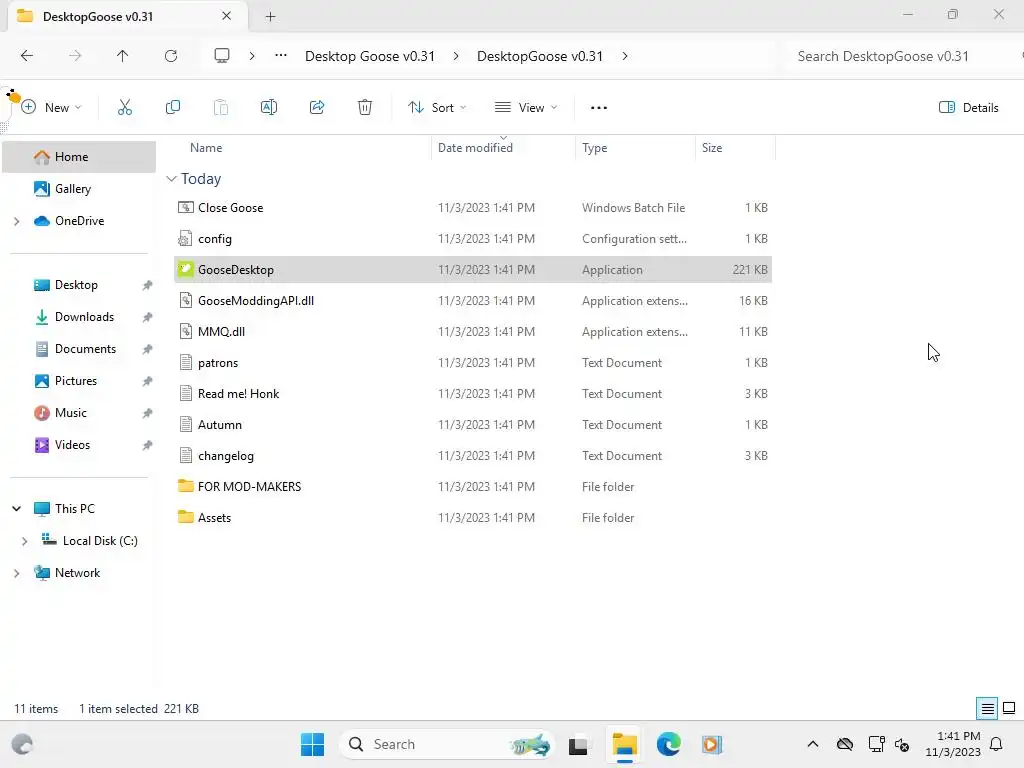The image size is (1024, 768).
Task: Open the notifications bell
Action: click(x=997, y=744)
